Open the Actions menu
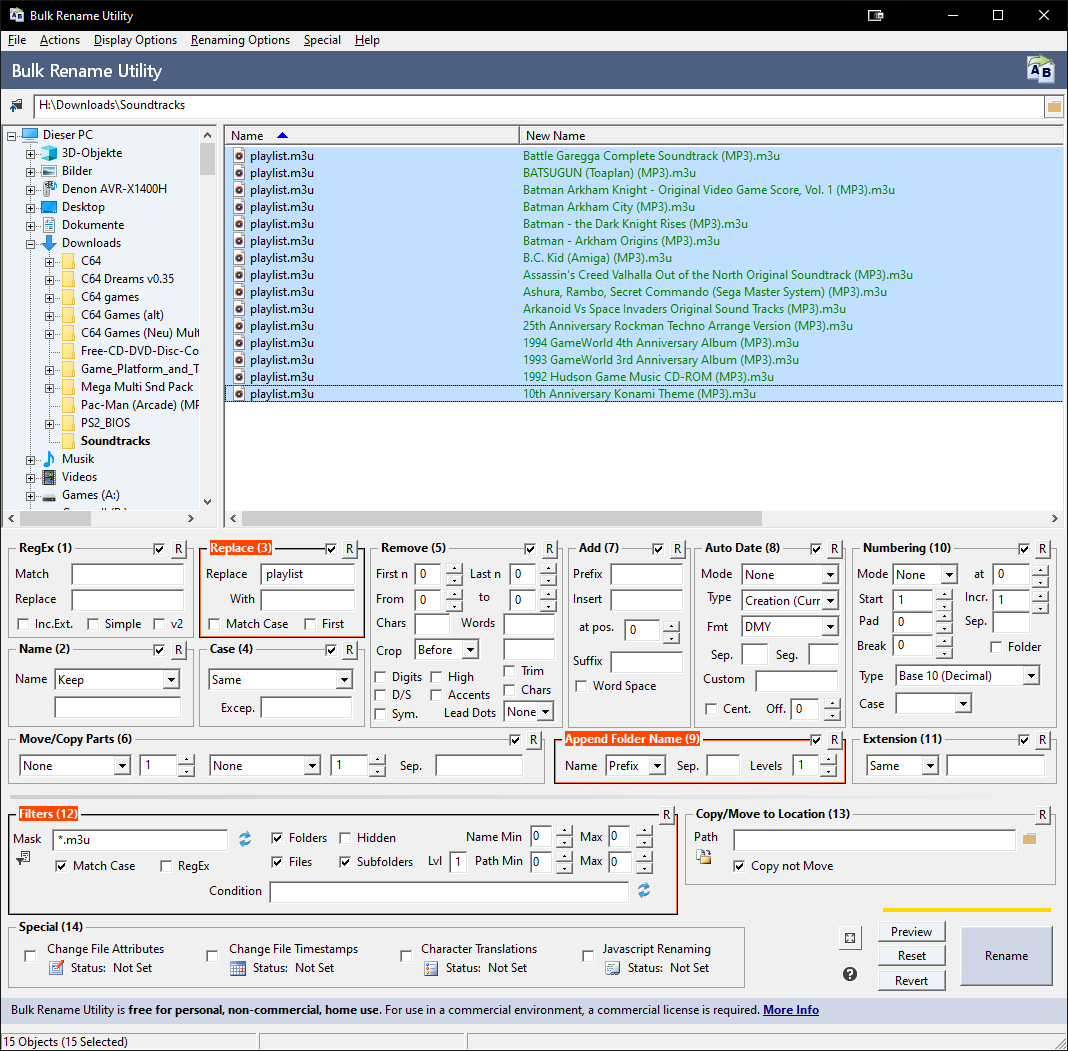The image size is (1068, 1051). pos(60,40)
